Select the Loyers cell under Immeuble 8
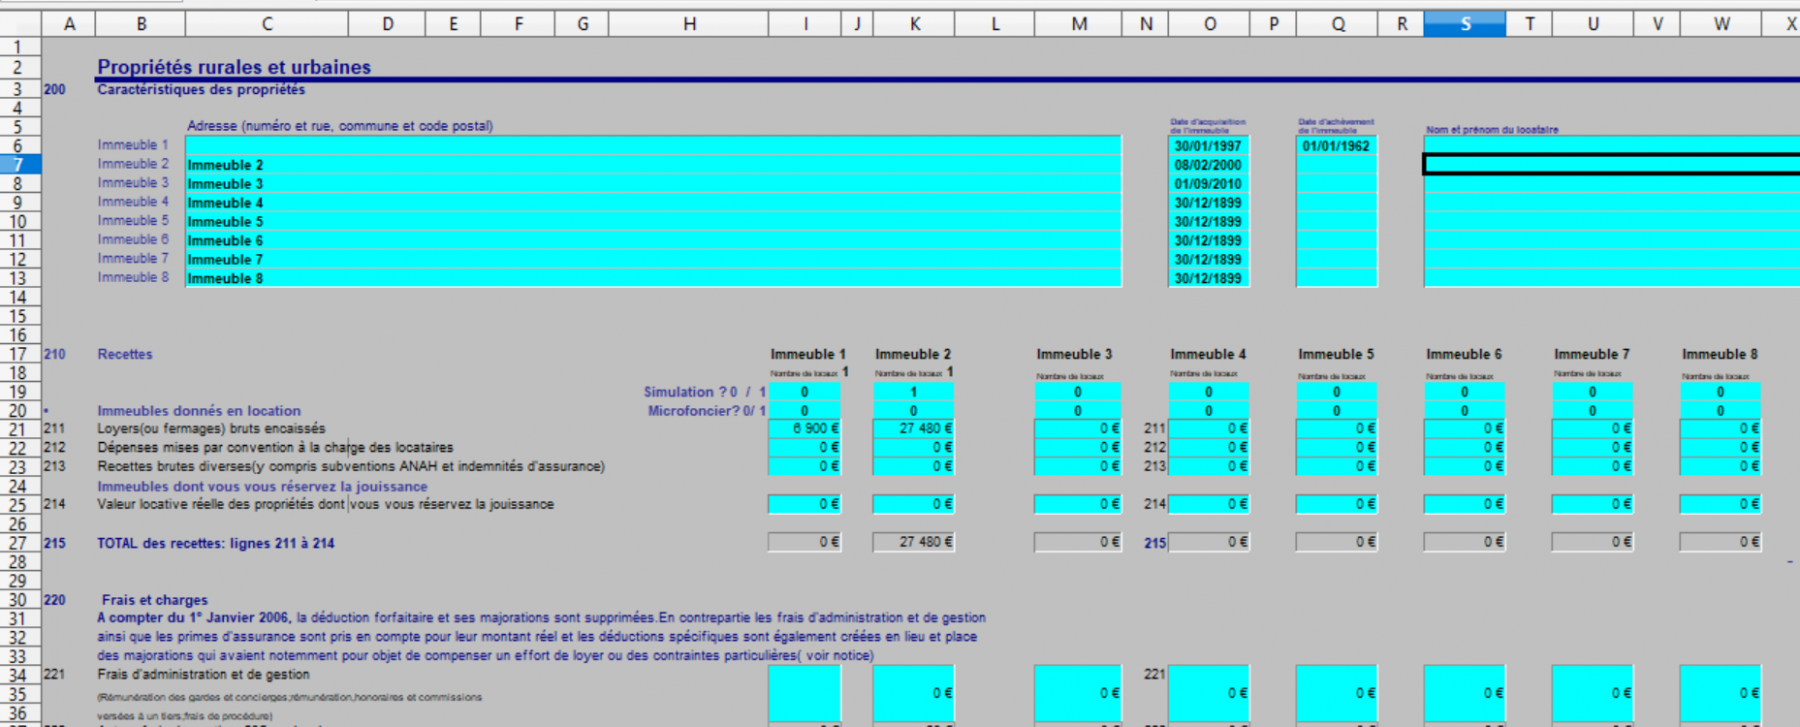Image resolution: width=1800 pixels, height=727 pixels. click(1720, 428)
